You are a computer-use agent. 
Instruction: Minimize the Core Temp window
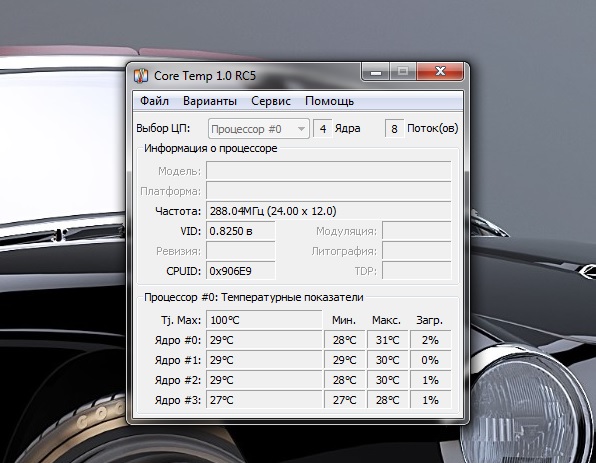(376, 71)
